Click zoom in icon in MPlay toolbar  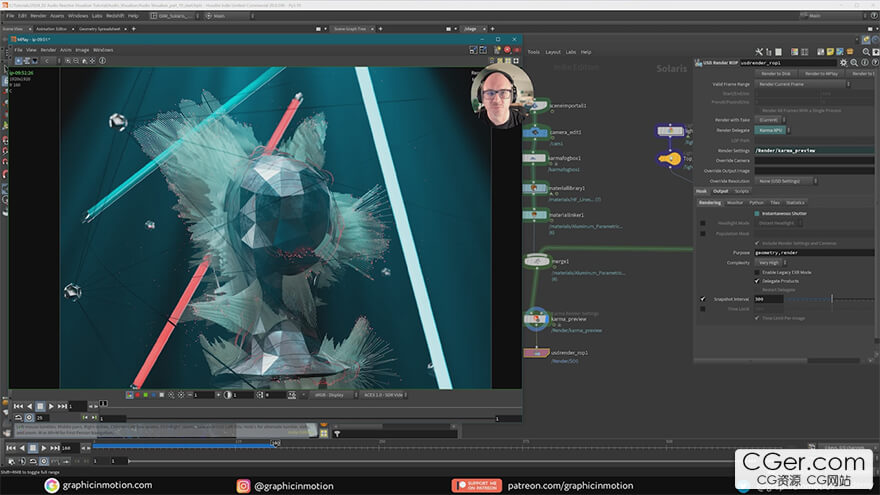(x=68, y=61)
